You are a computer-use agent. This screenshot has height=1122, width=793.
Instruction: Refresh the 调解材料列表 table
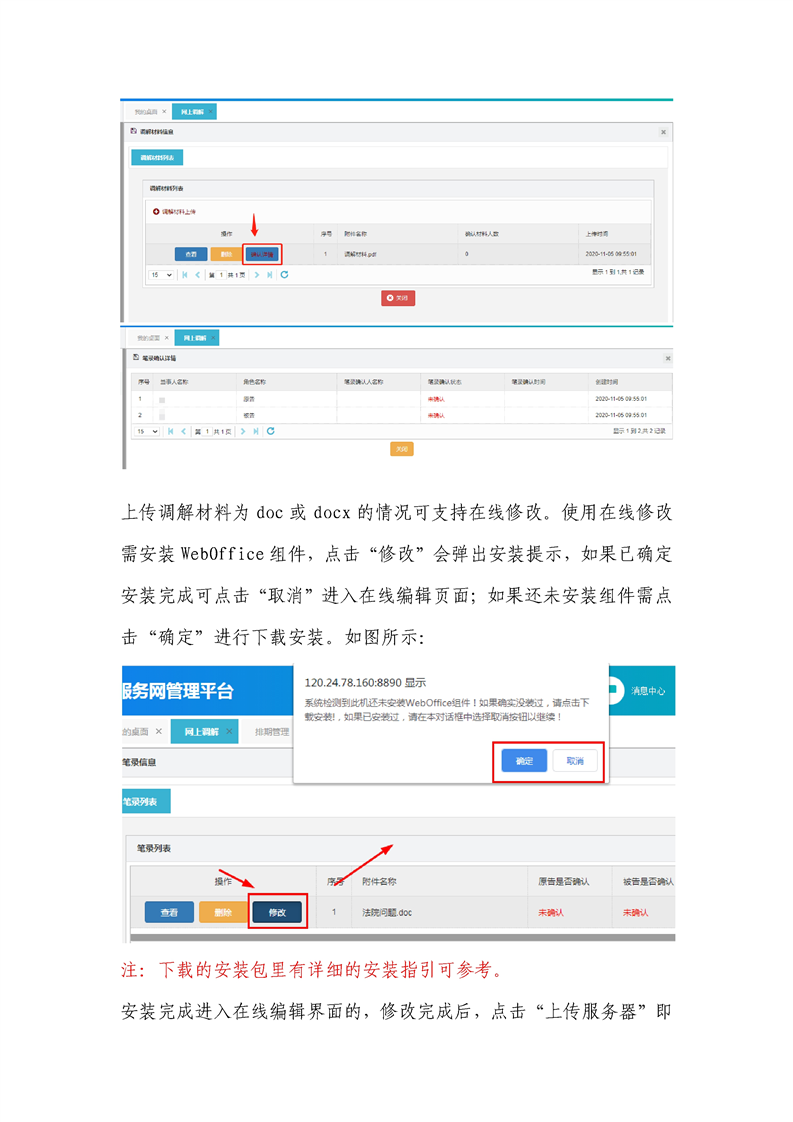284,275
